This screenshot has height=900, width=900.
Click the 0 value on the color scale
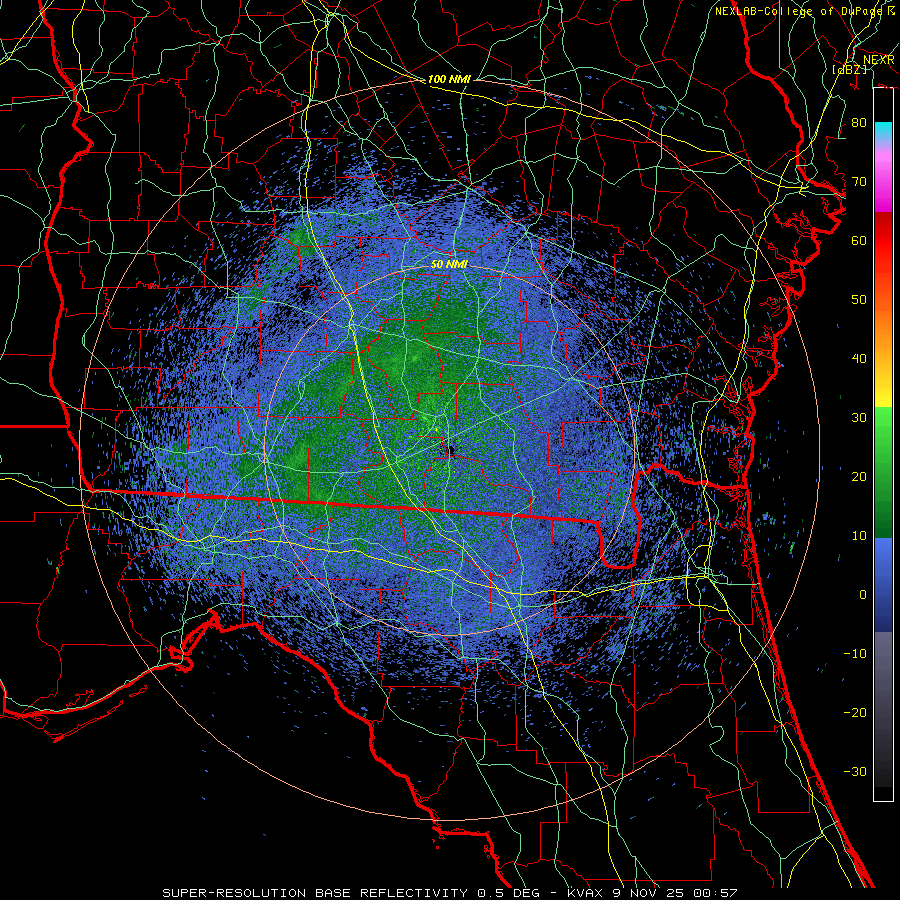click(x=863, y=595)
